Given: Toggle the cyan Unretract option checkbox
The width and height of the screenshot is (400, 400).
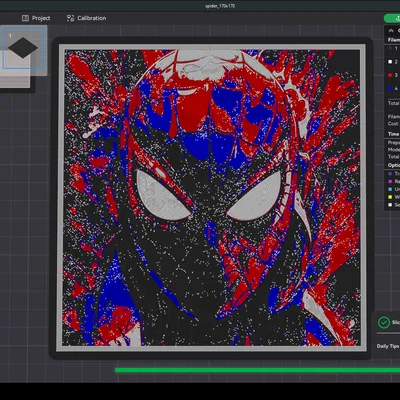Looking at the screenshot, I should coord(390,189).
